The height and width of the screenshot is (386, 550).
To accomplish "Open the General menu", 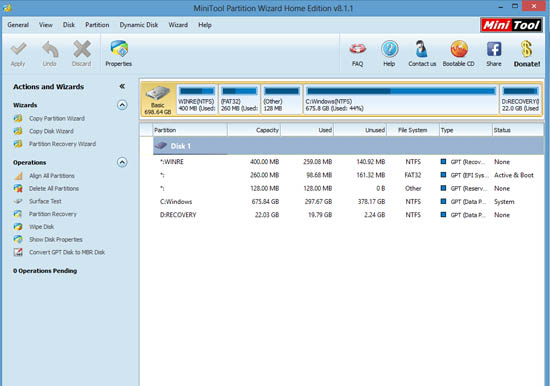I will click(18, 25).
